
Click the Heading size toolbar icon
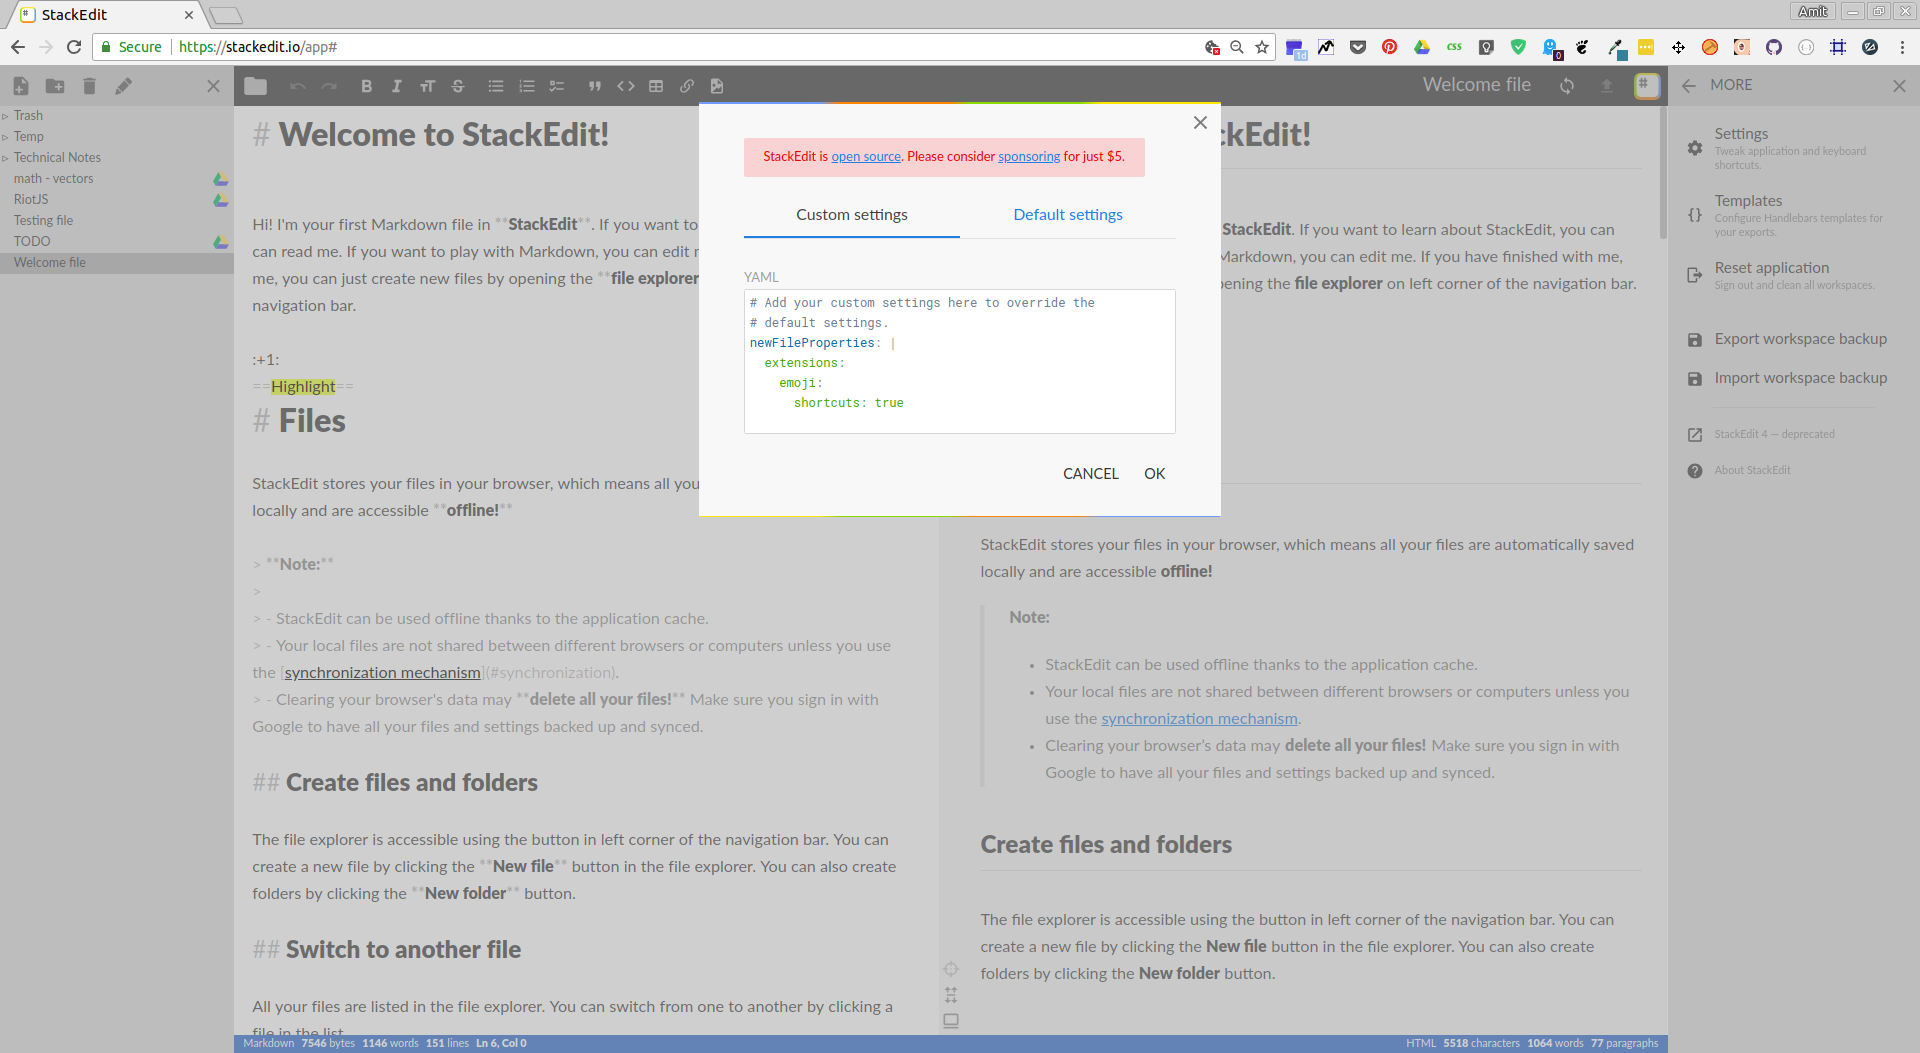click(427, 86)
